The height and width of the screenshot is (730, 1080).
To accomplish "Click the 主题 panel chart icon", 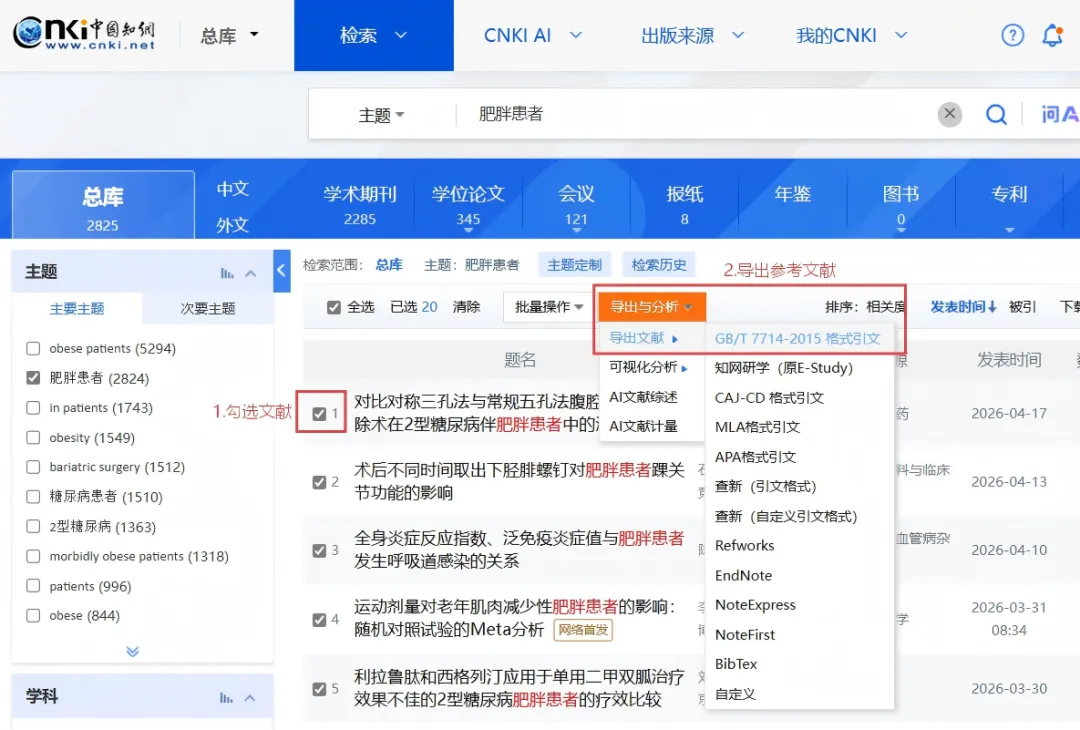I will tap(227, 273).
